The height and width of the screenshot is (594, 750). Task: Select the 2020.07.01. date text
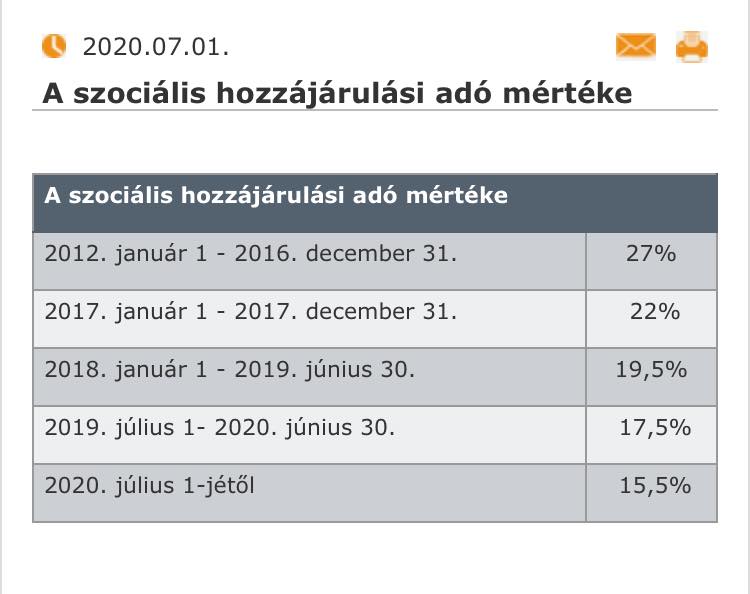tap(156, 47)
